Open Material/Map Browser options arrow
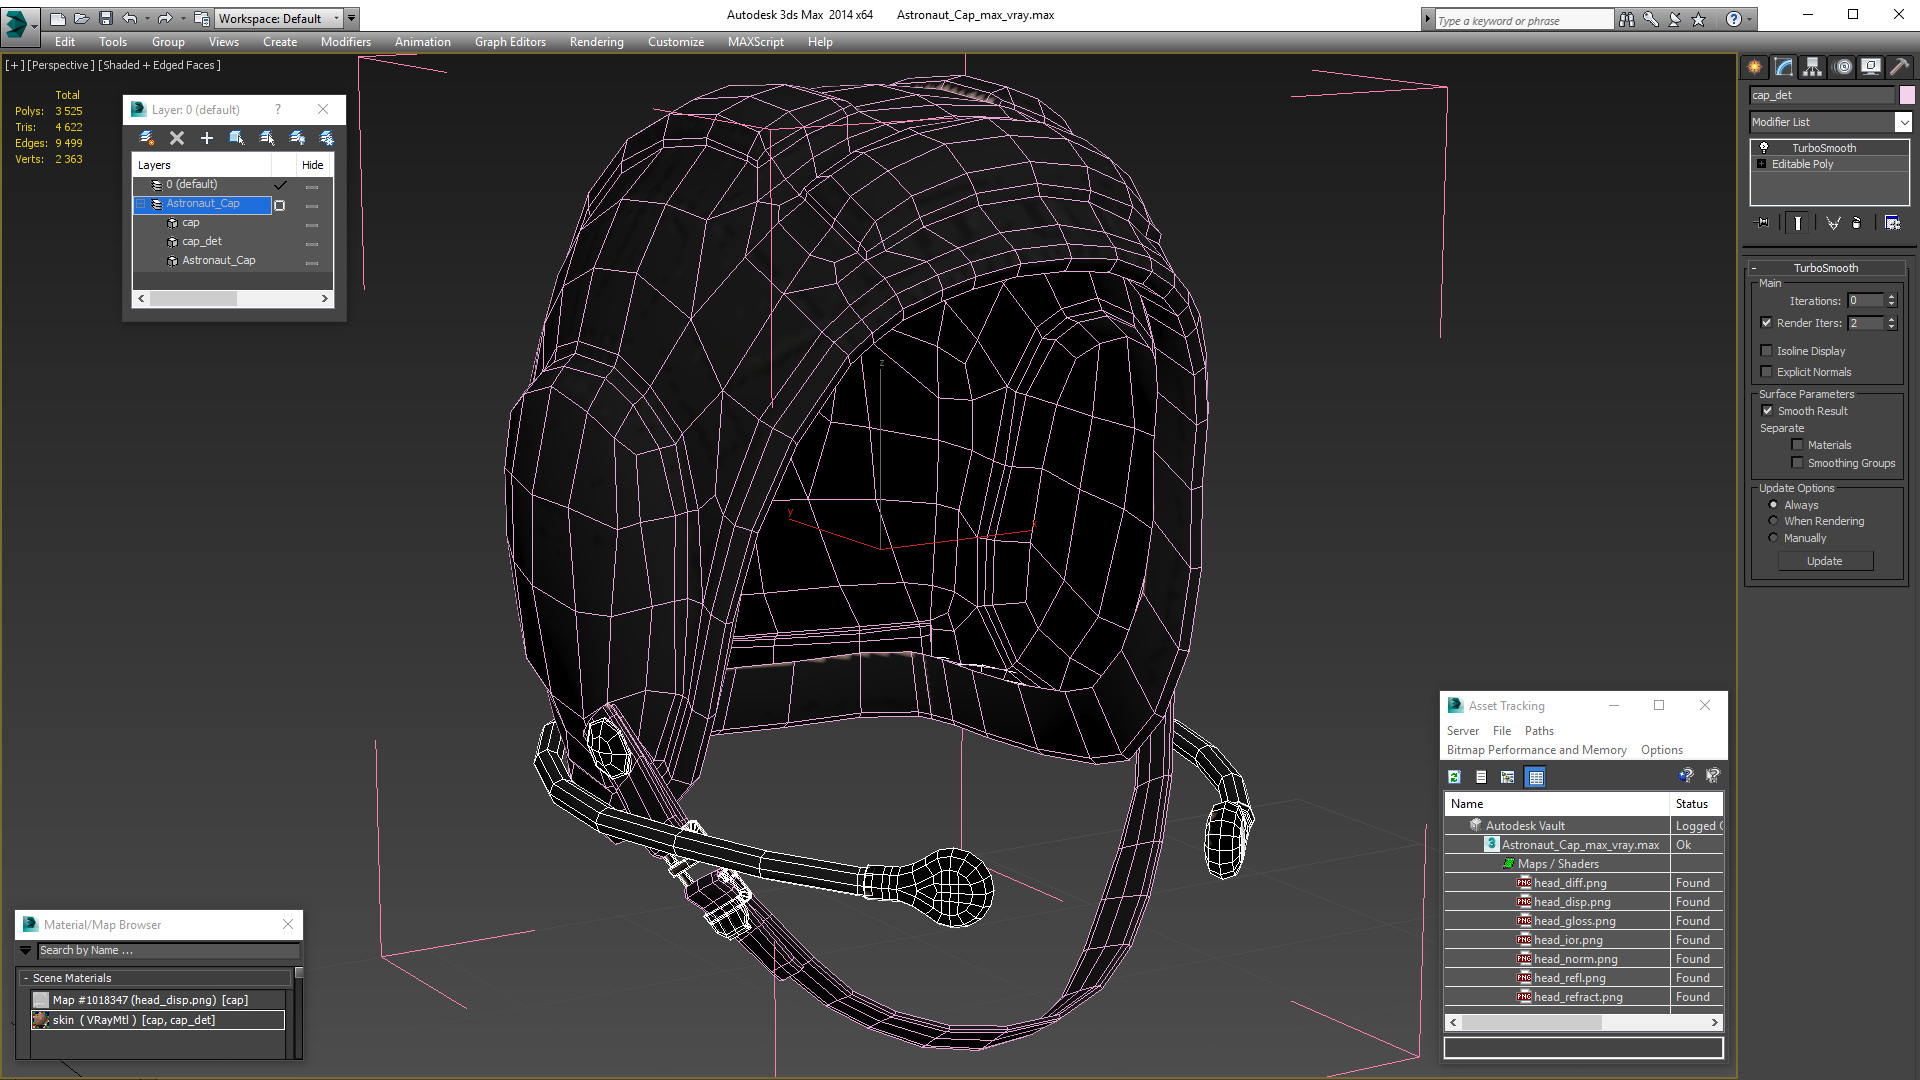Viewport: 1920px width, 1080px height. pyautogui.click(x=26, y=950)
